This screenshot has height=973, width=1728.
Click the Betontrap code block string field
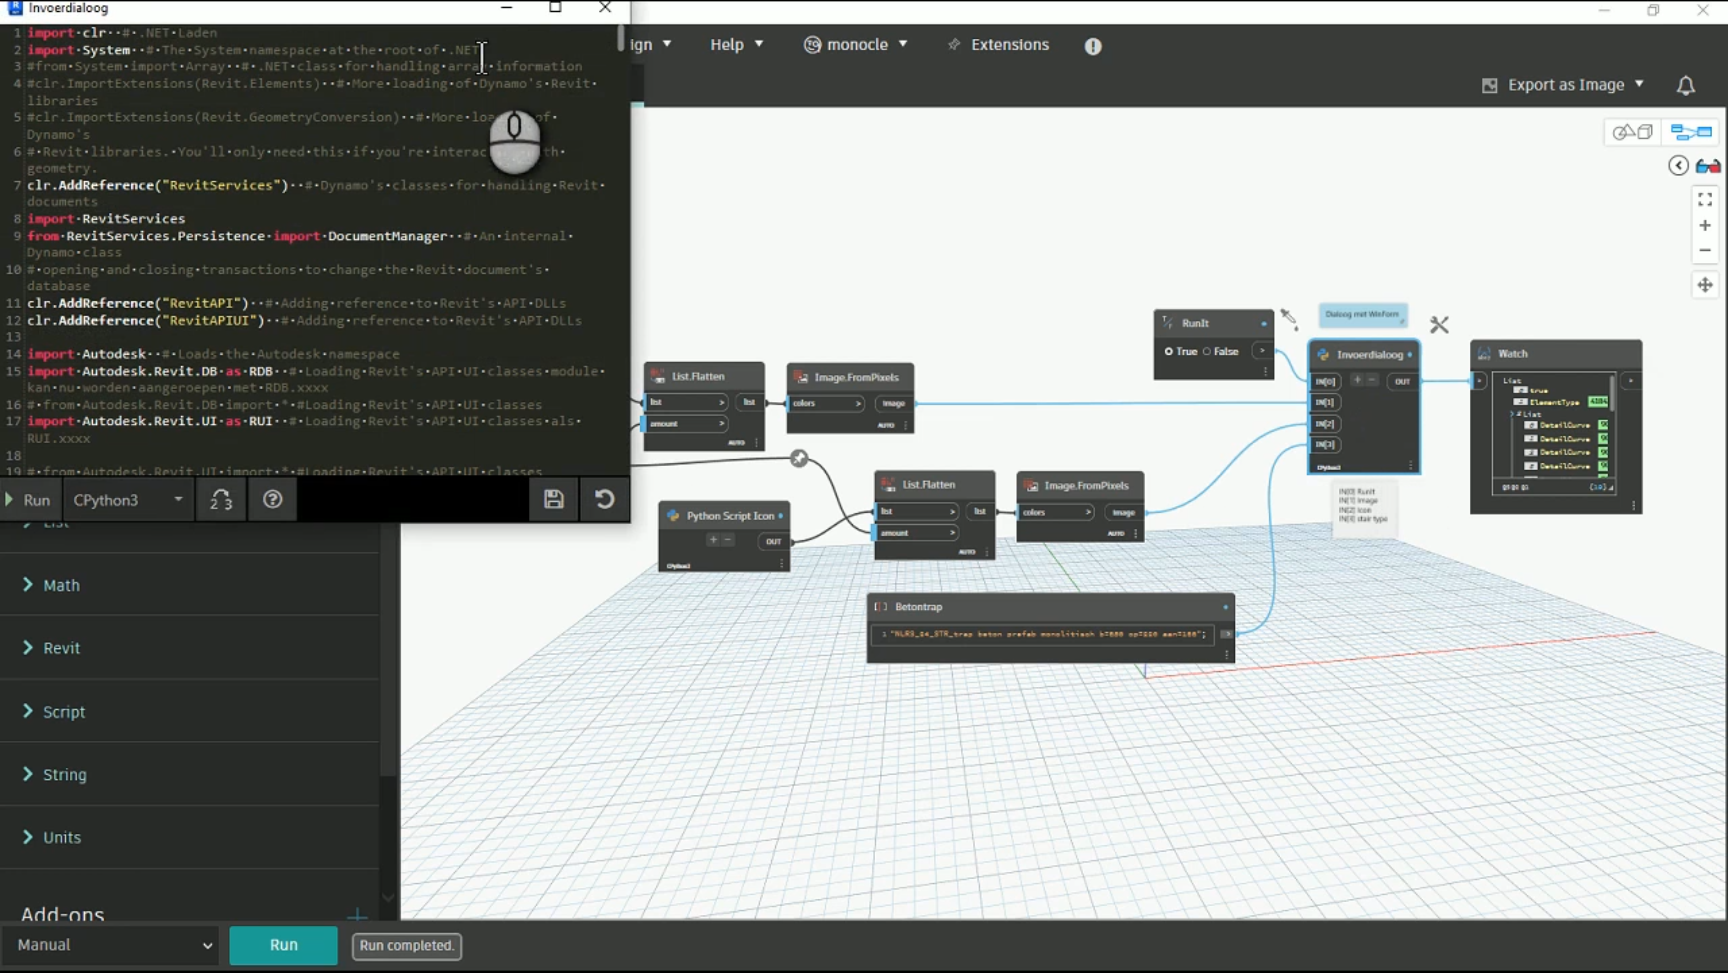pos(1043,634)
